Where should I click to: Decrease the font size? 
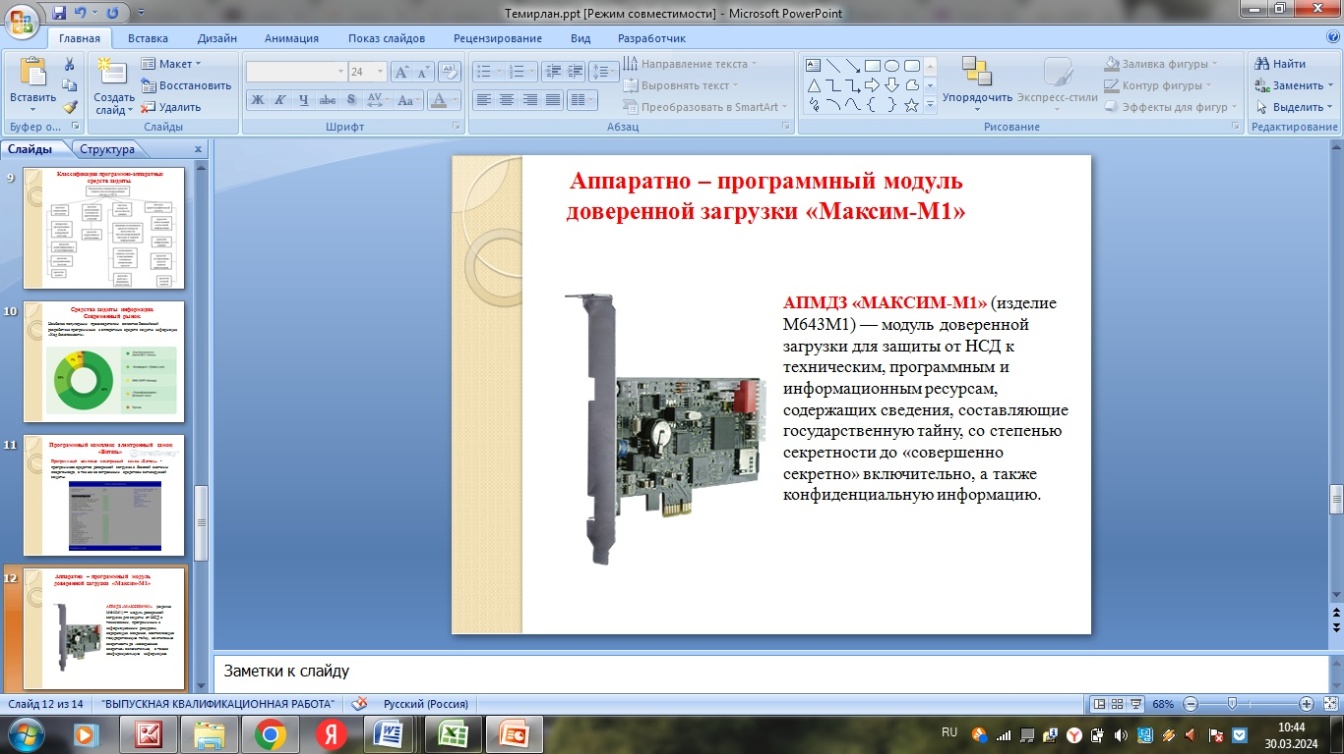pos(423,72)
